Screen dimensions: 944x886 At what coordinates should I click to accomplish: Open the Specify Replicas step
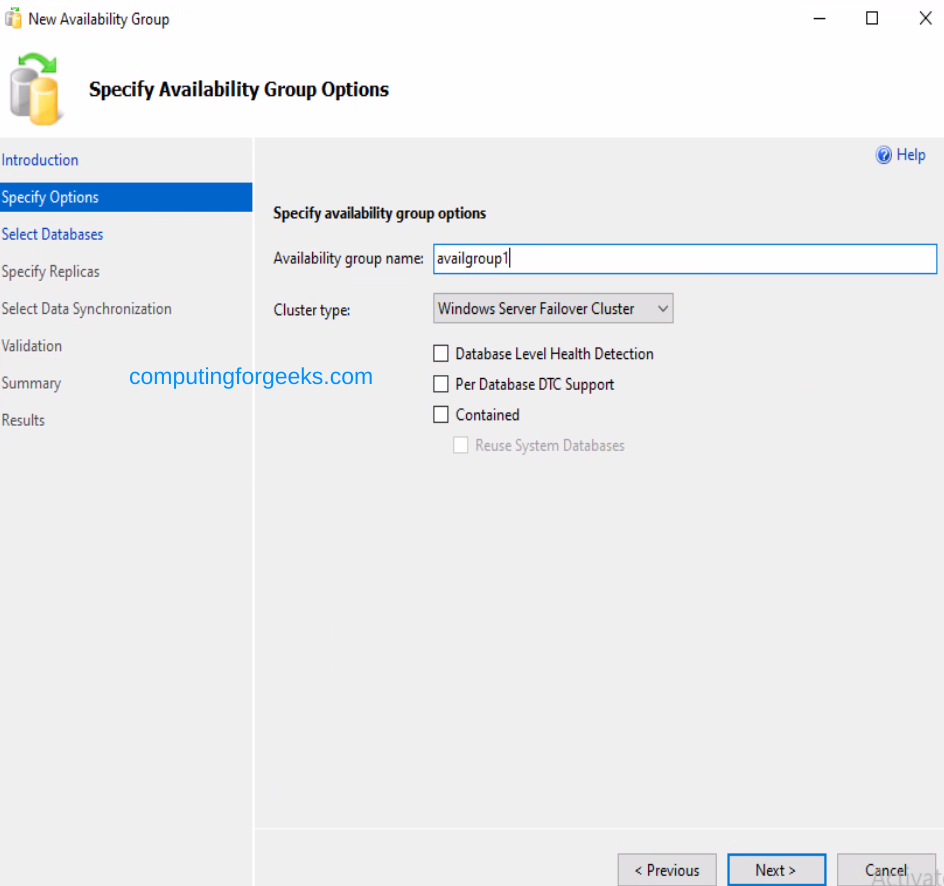point(50,271)
